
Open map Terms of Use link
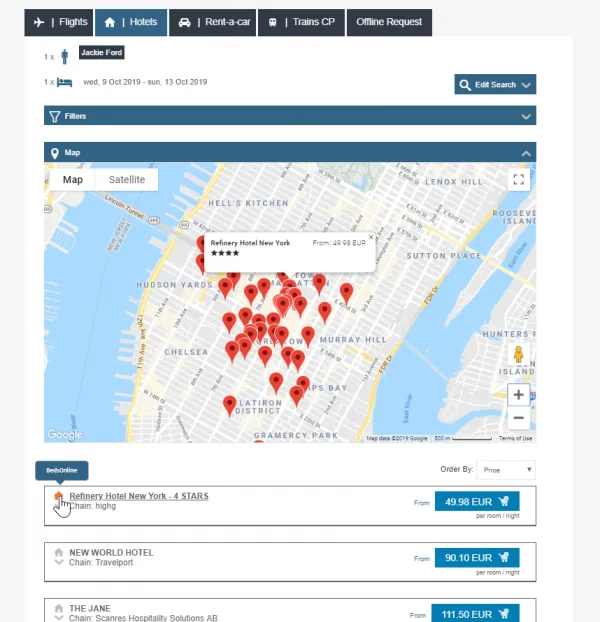click(515, 438)
